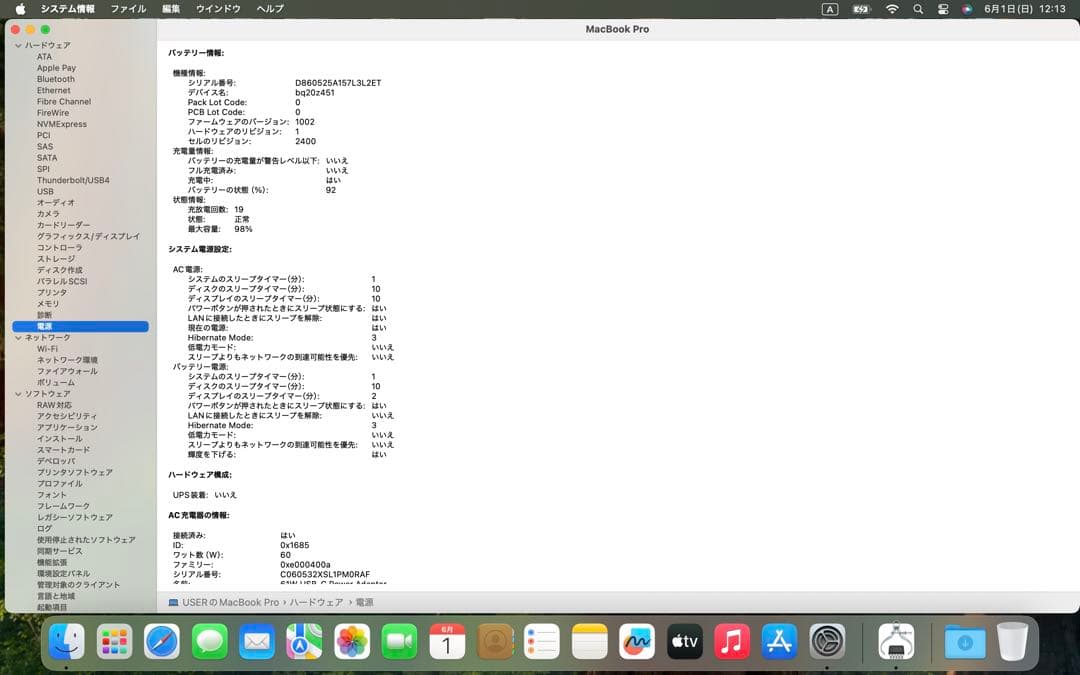
Task: Collapse the ソフトウェア section
Action: point(17,394)
